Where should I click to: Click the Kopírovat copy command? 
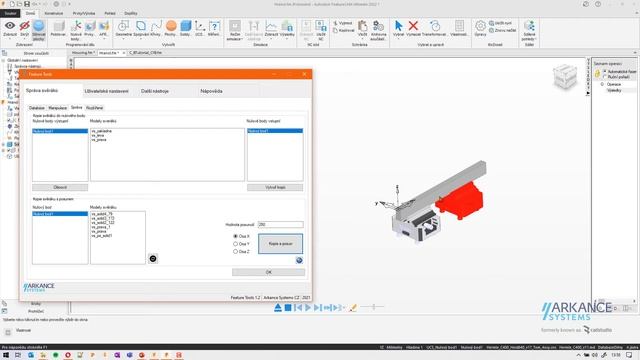[344, 31]
